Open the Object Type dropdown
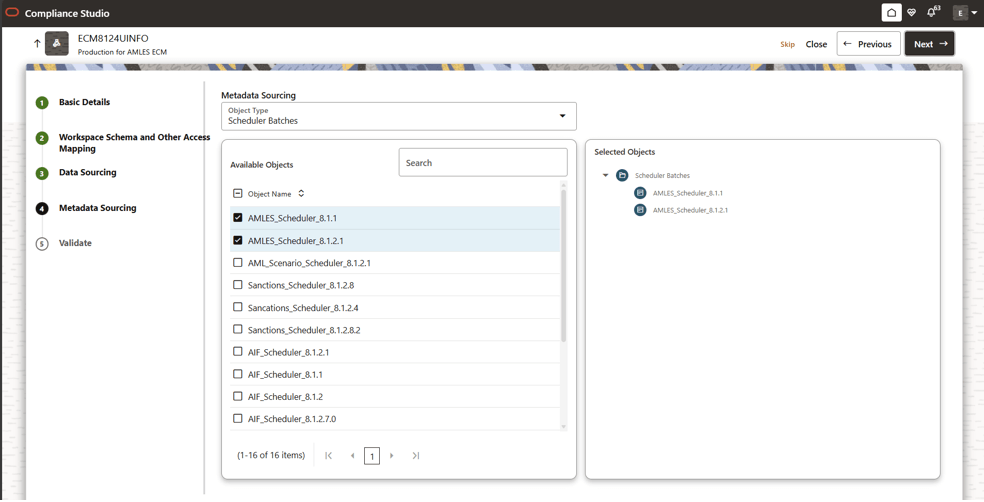The image size is (984, 502). click(398, 116)
